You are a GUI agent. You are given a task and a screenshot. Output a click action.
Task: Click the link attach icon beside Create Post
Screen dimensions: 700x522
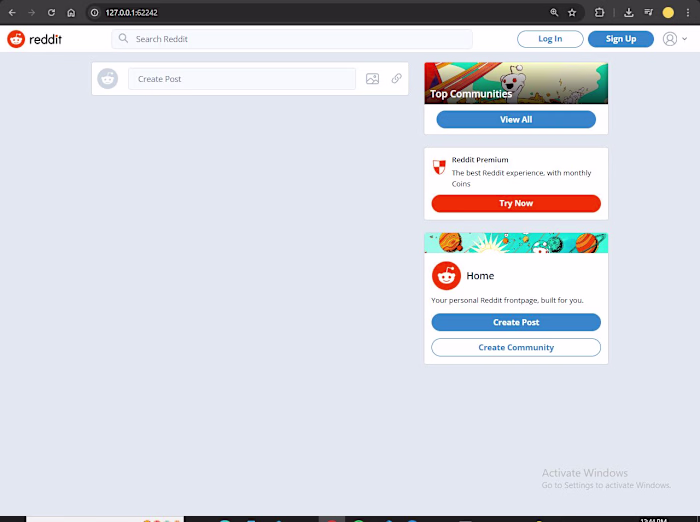pyautogui.click(x=396, y=78)
